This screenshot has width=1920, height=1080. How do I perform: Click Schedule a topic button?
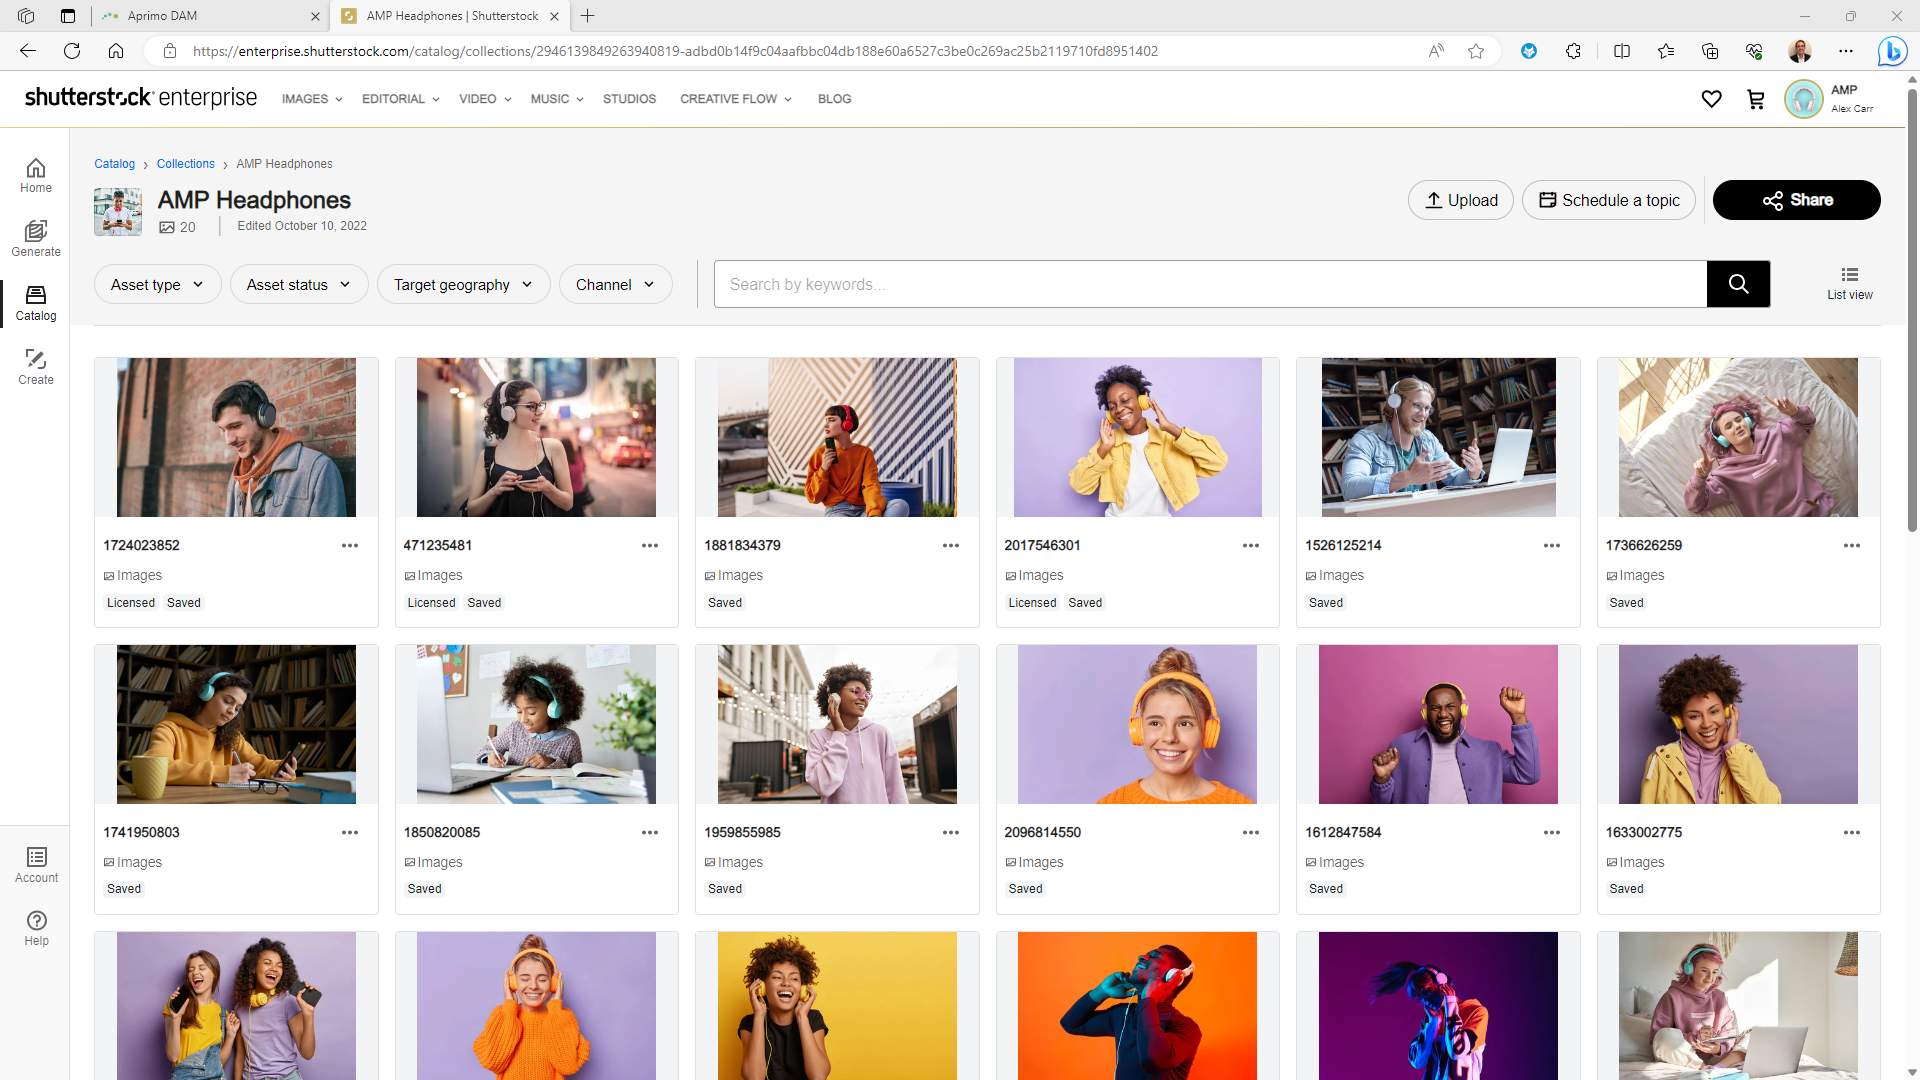1608,200
